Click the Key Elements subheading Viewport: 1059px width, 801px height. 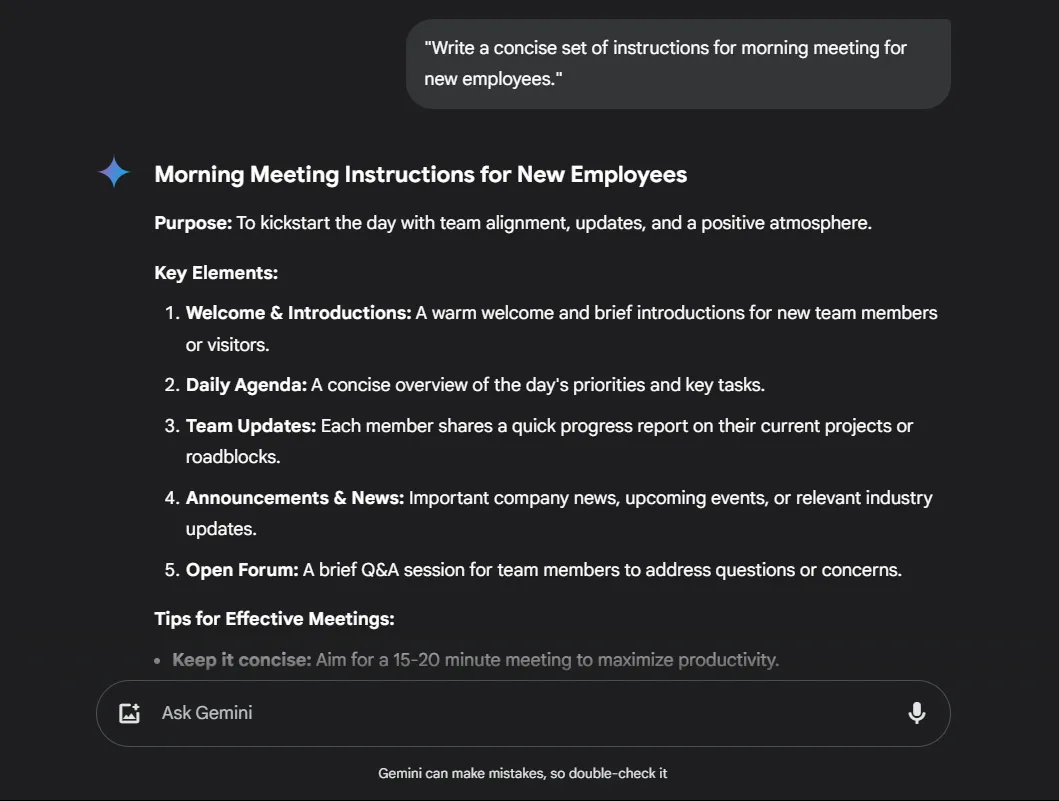[x=216, y=273]
